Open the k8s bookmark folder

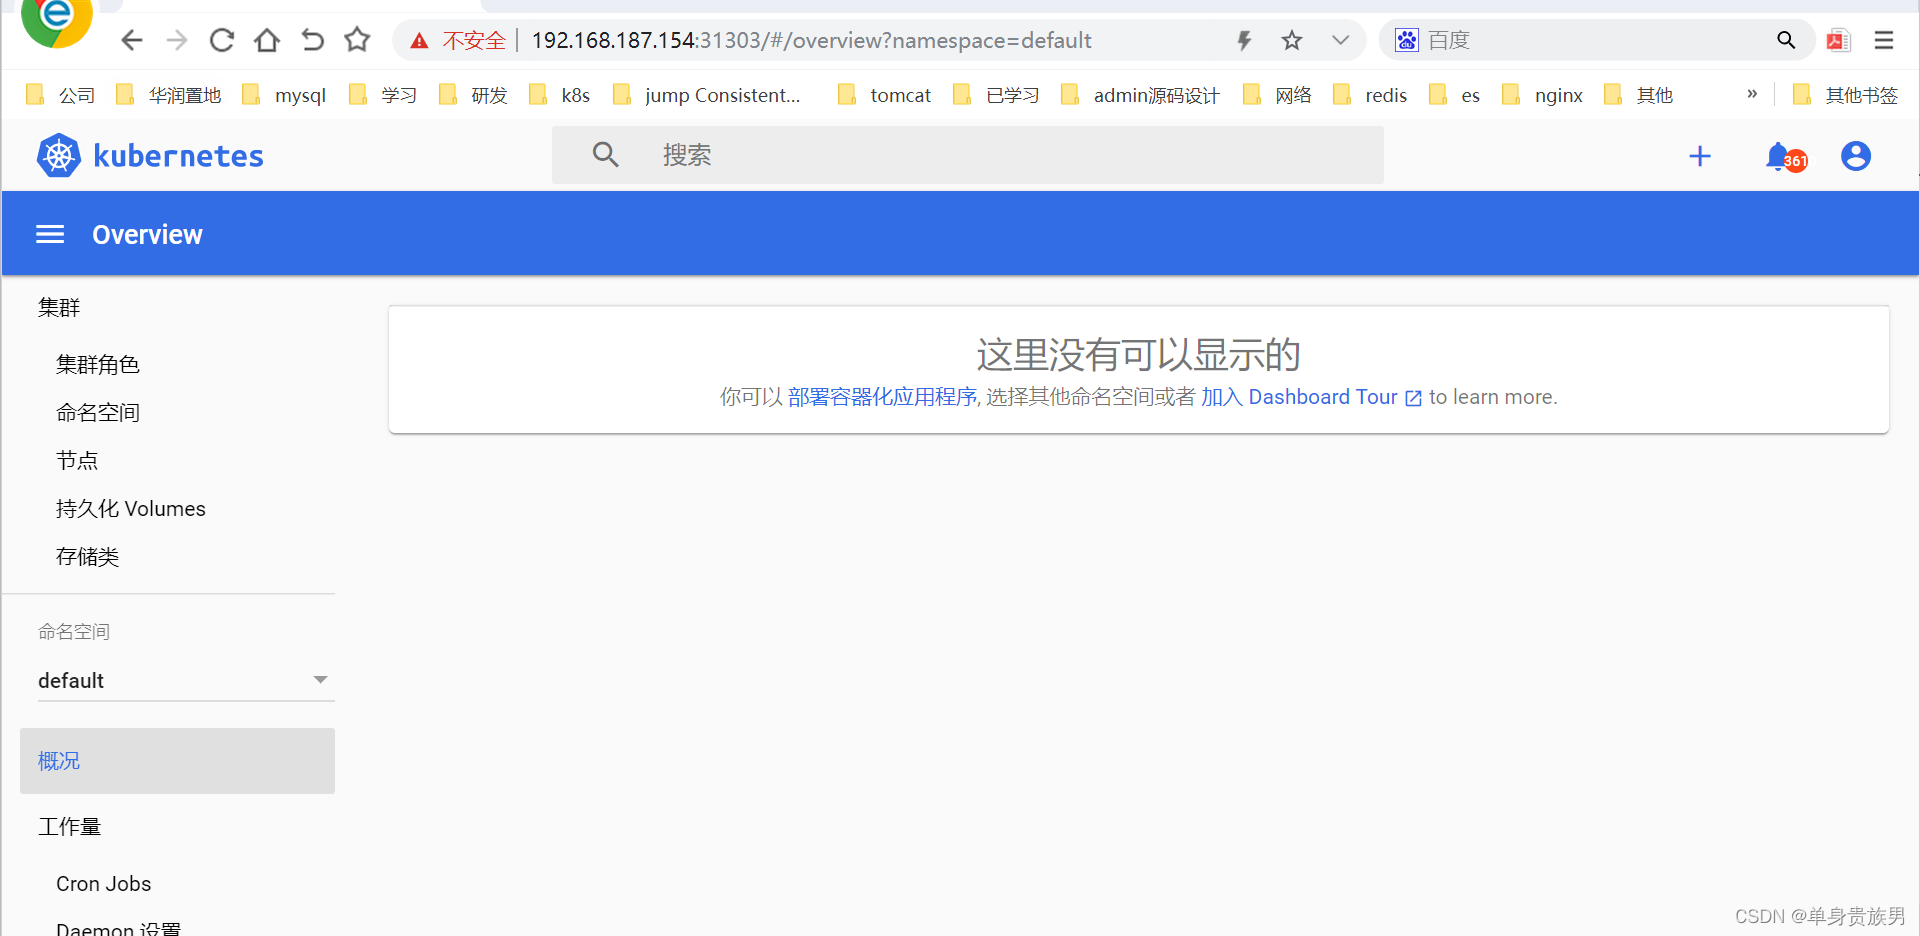559,95
